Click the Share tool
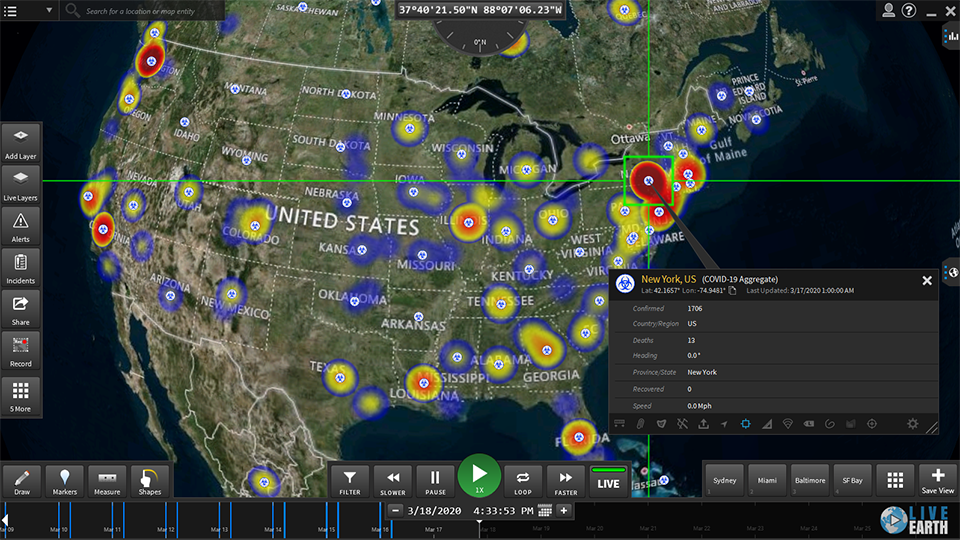 (x=21, y=310)
